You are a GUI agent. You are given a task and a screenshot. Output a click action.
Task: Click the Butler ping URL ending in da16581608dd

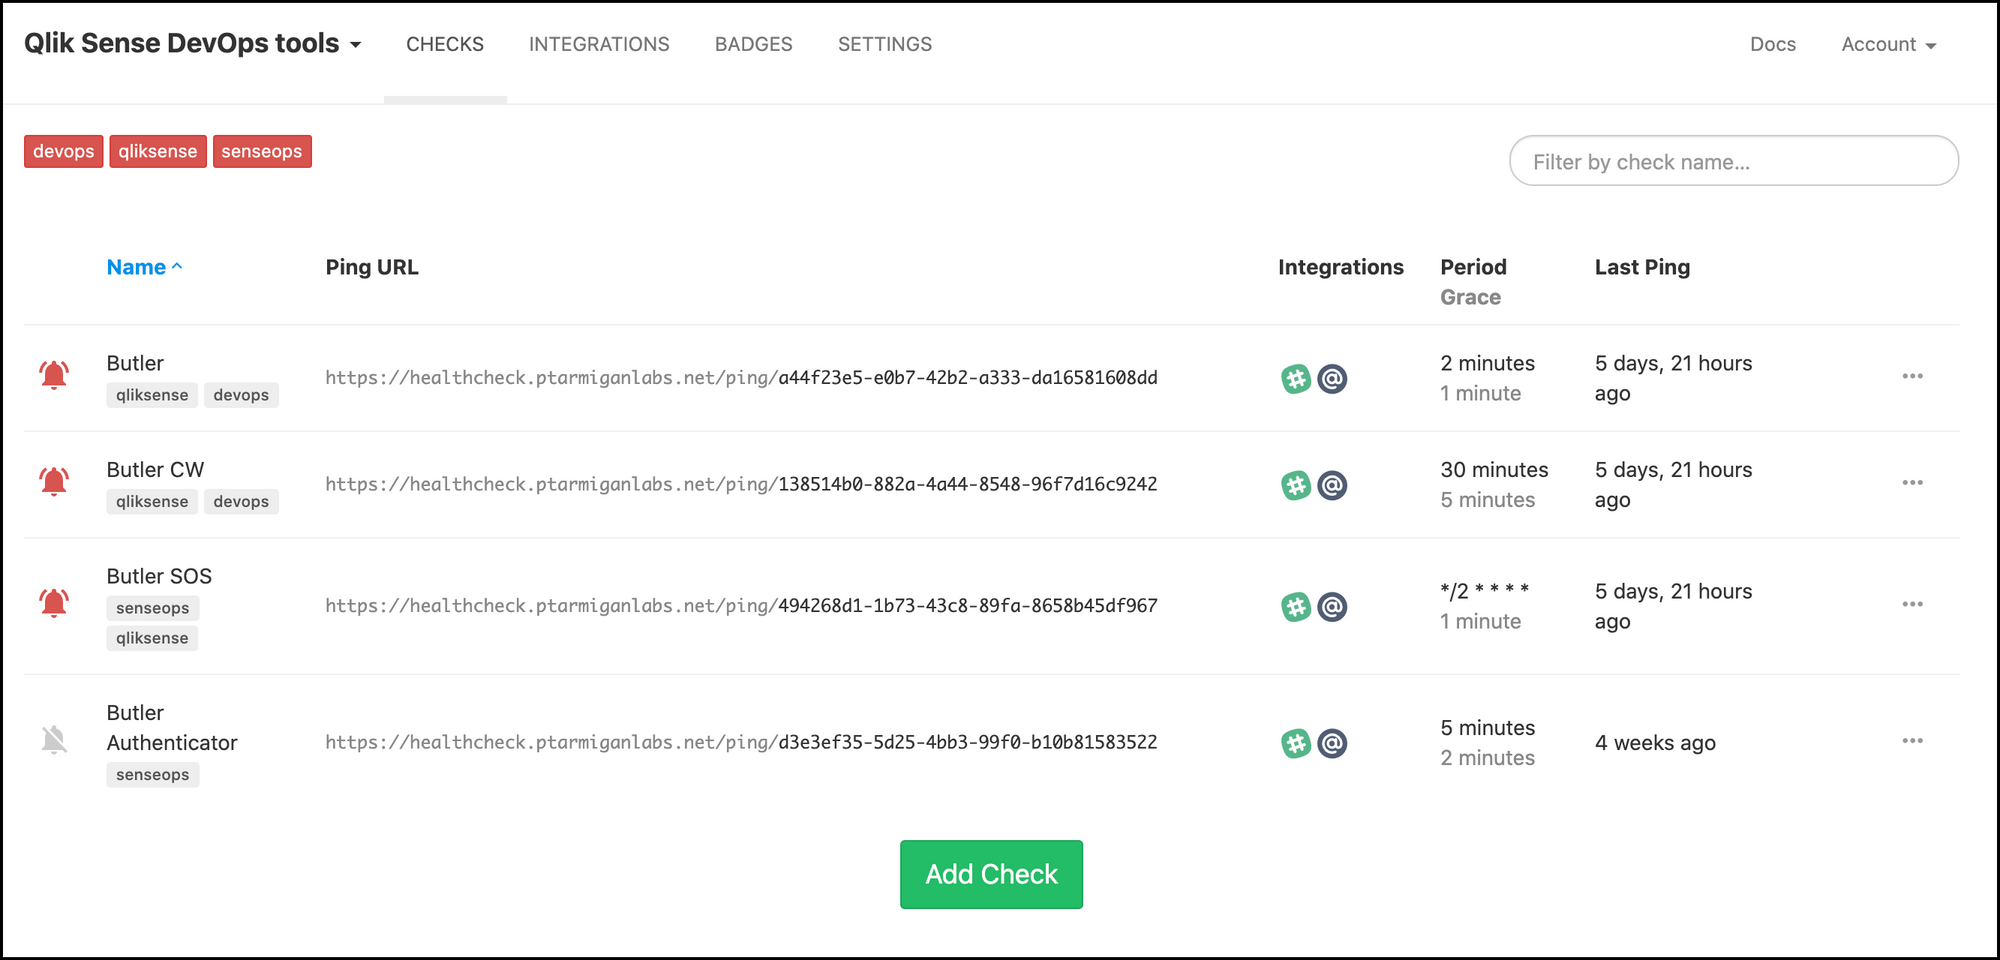pos(741,378)
